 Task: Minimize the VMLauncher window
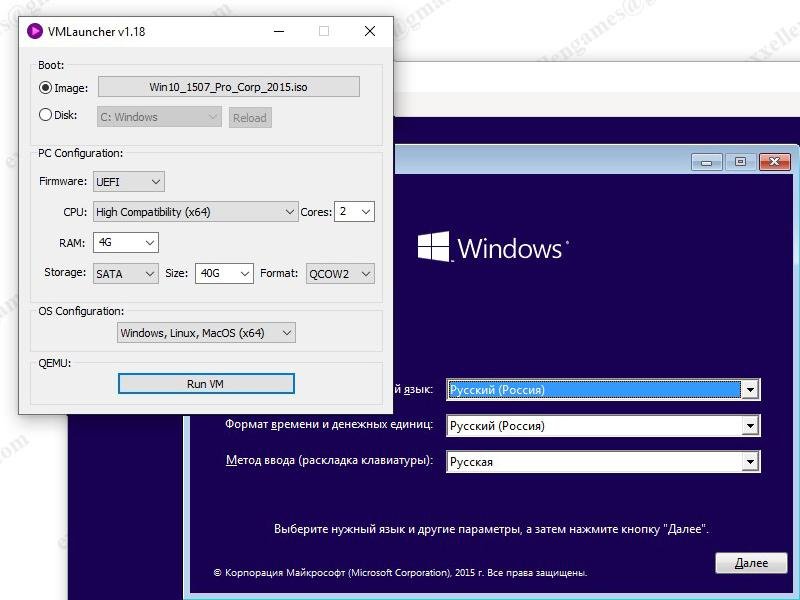[x=279, y=31]
